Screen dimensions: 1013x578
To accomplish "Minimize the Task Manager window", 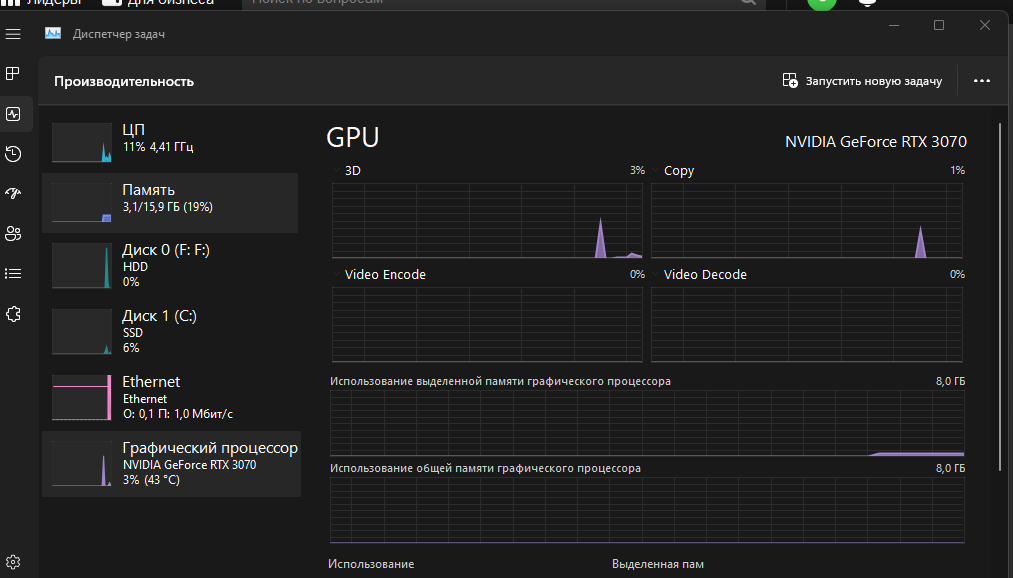I will click(894, 25).
